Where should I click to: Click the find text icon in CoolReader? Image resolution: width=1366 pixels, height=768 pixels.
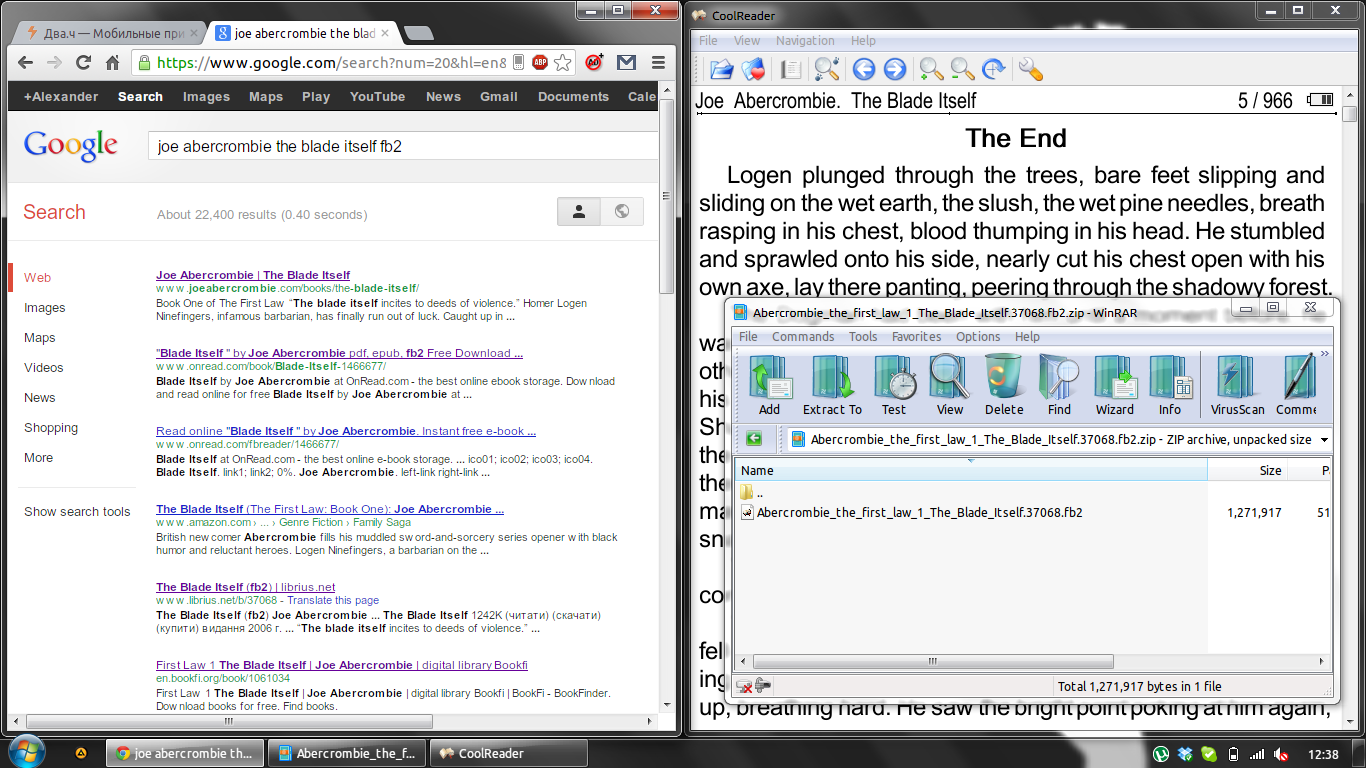(826, 69)
